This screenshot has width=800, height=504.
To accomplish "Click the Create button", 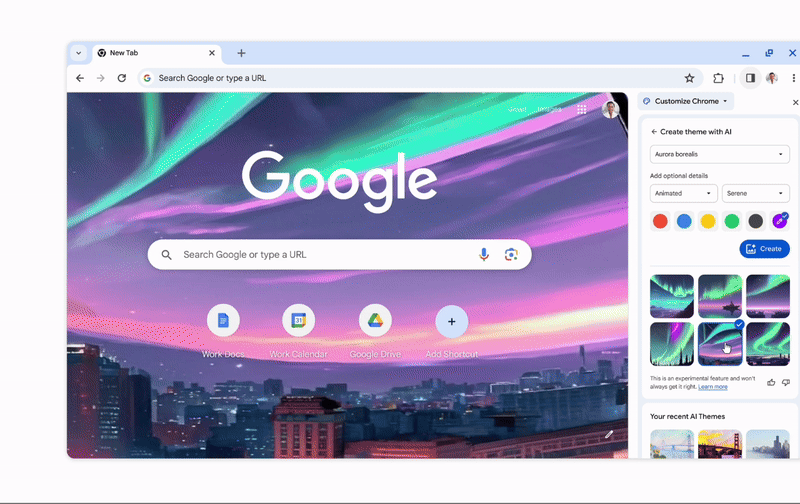I will (764, 249).
